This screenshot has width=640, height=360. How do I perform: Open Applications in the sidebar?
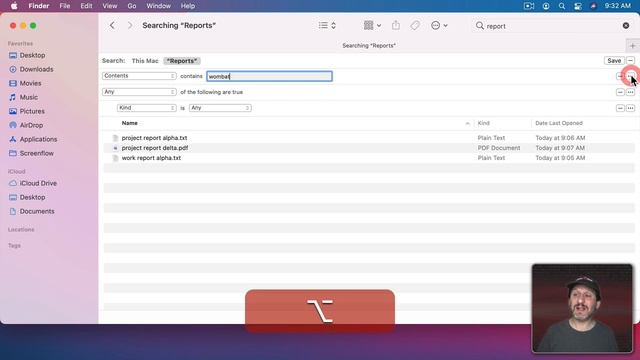coord(38,139)
